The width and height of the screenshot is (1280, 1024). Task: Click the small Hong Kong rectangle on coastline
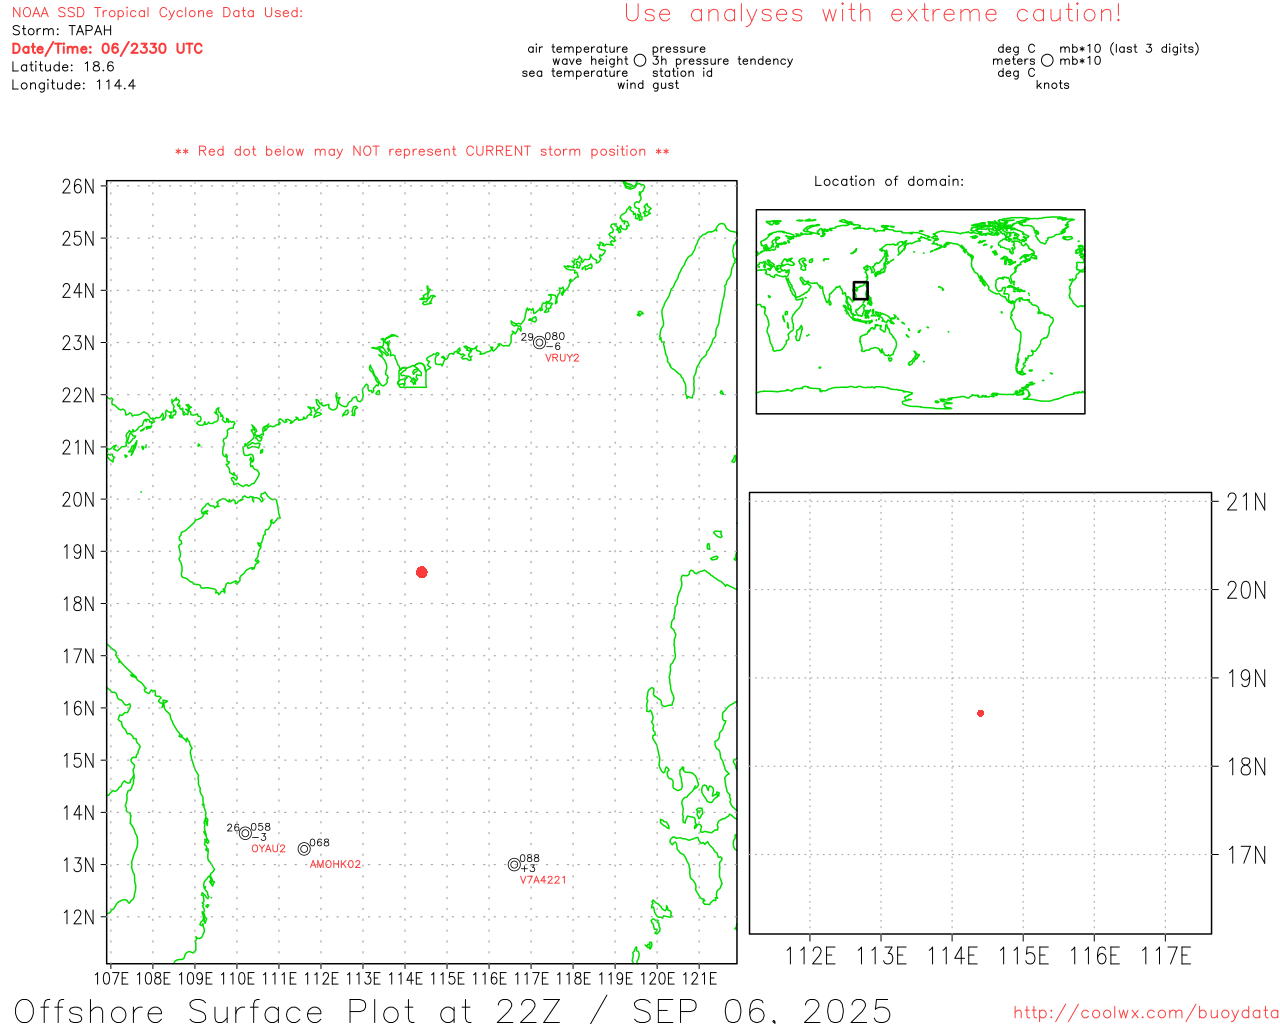[x=412, y=376]
